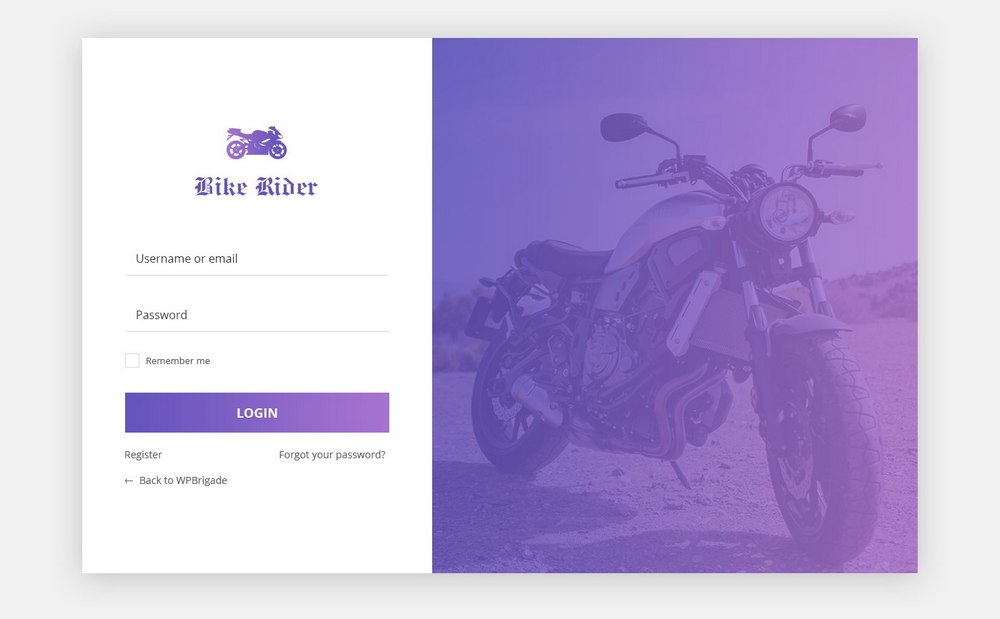Focus the Password input field
The width and height of the screenshot is (1000, 619).
[x=257, y=315]
